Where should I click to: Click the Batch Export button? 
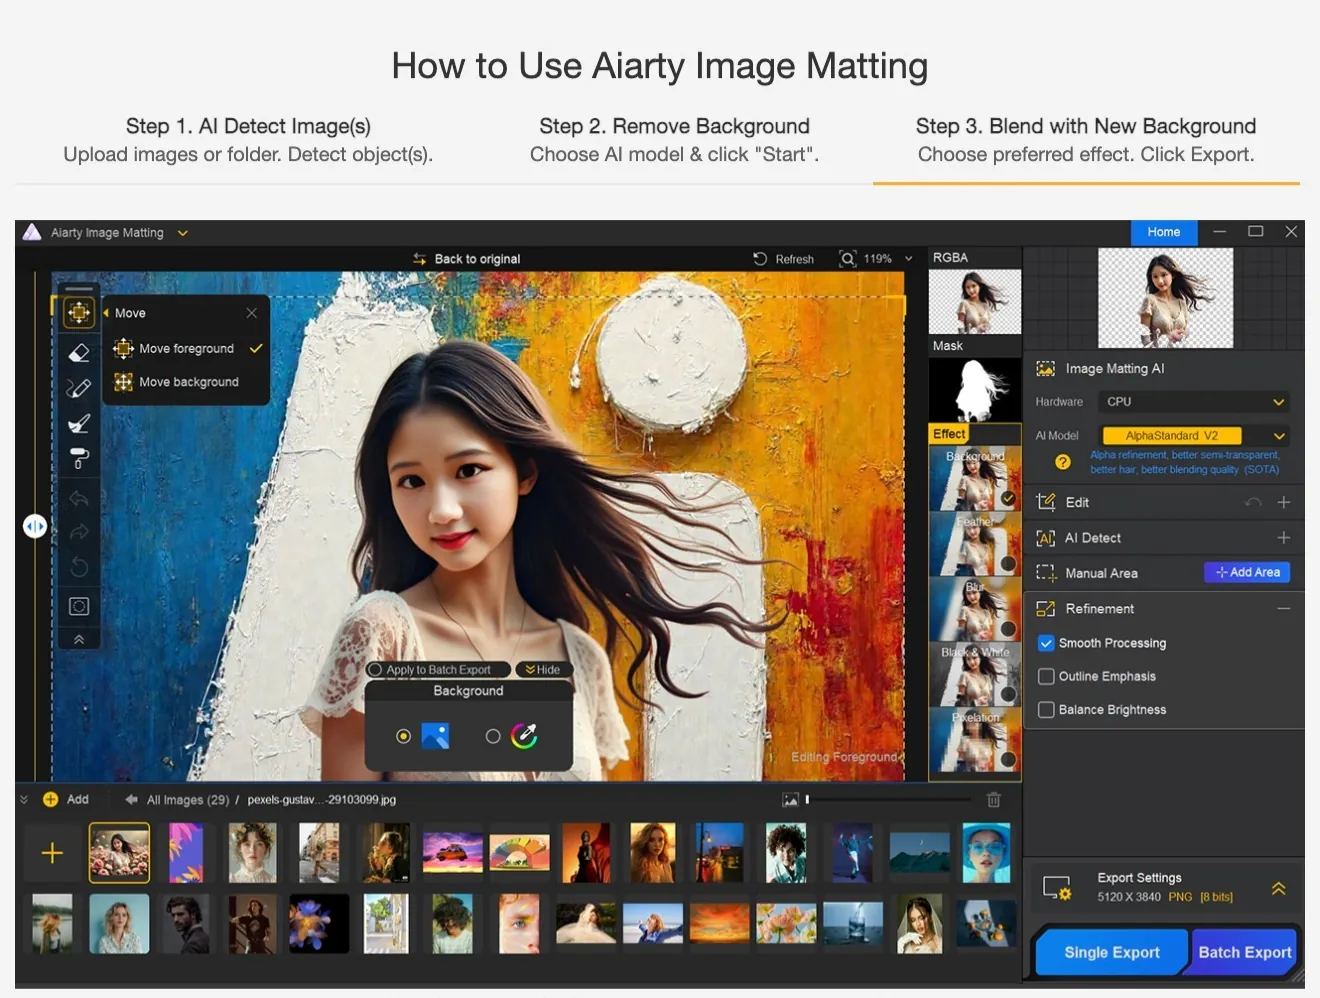1243,951
